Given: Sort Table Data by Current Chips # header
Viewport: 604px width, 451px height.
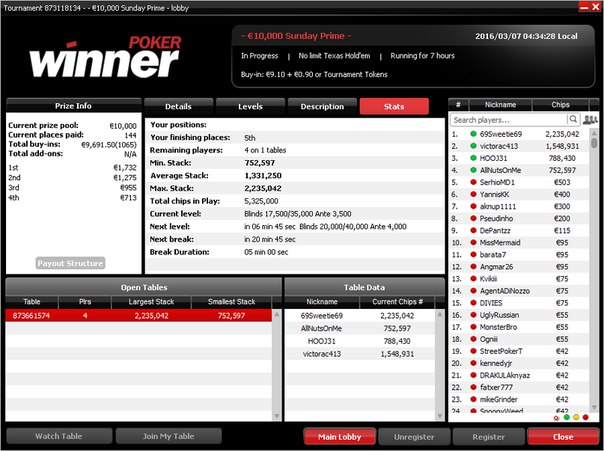Looking at the screenshot, I should [397, 302].
